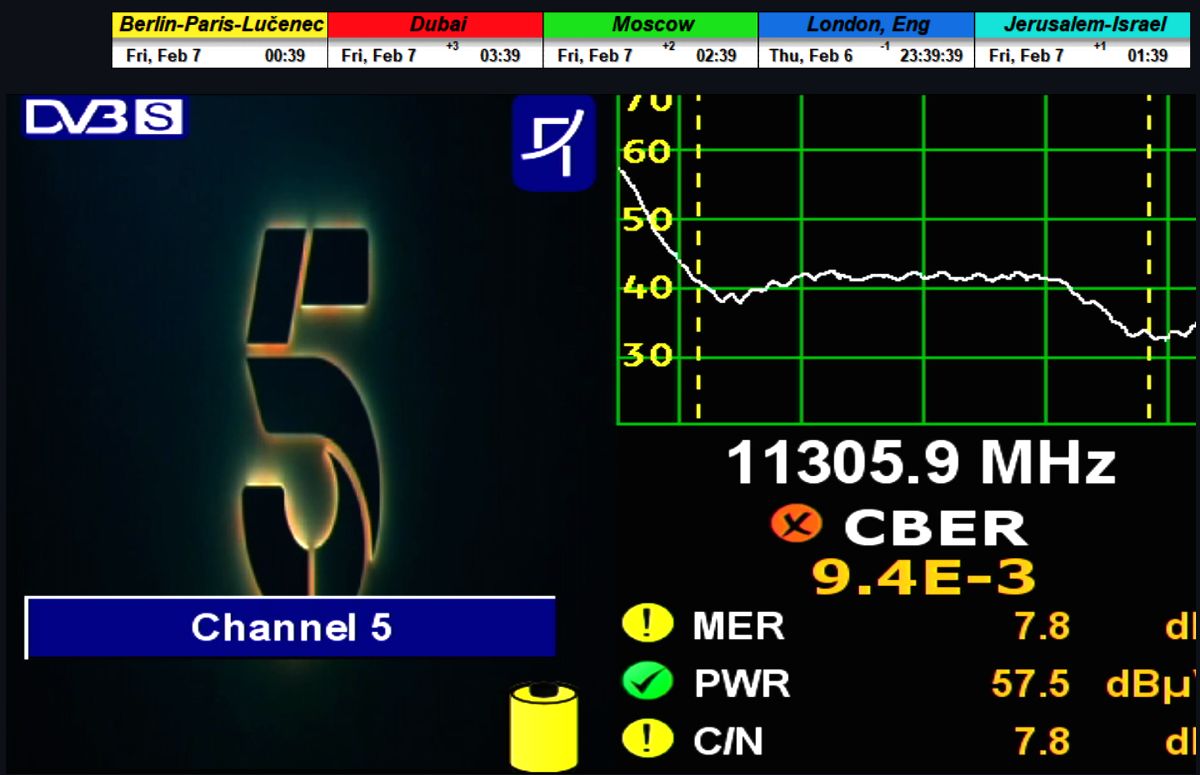
Task: Click the DVB-S standard logo
Action: (104, 118)
